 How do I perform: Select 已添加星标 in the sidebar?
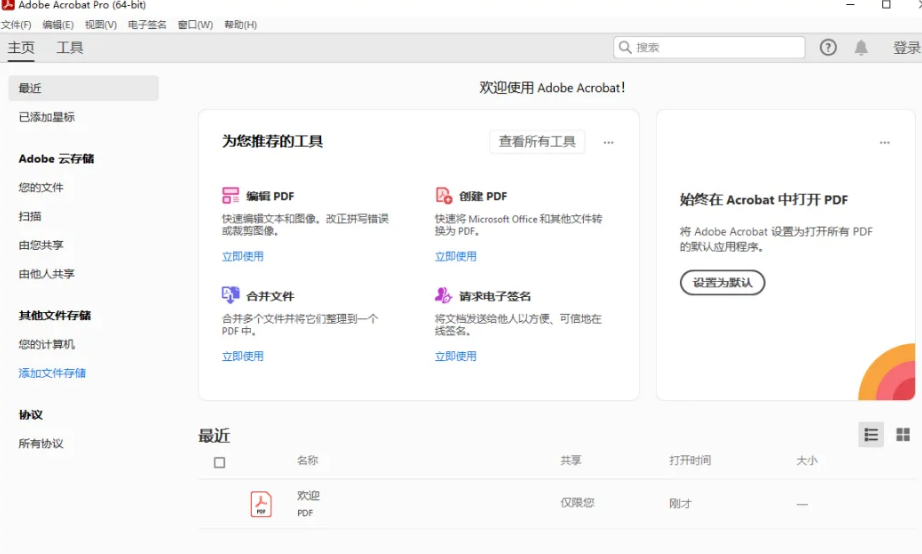tap(47, 117)
